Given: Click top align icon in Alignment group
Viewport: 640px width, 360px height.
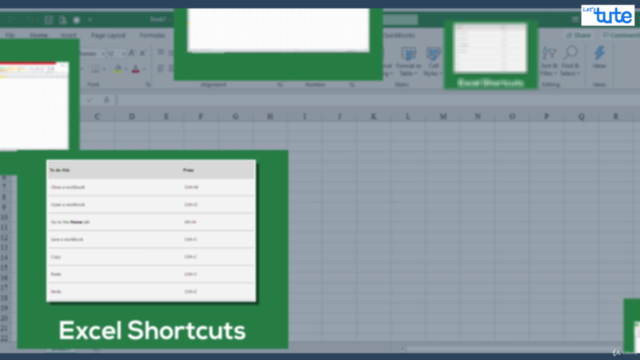Looking at the screenshot, I should tap(161, 53).
